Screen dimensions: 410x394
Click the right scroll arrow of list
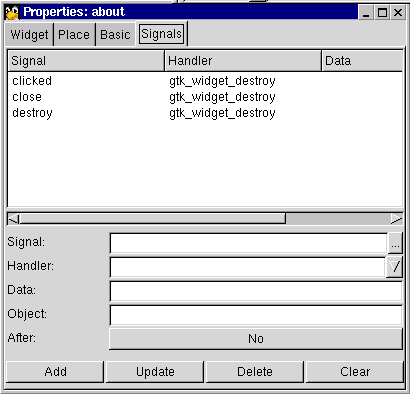396,219
